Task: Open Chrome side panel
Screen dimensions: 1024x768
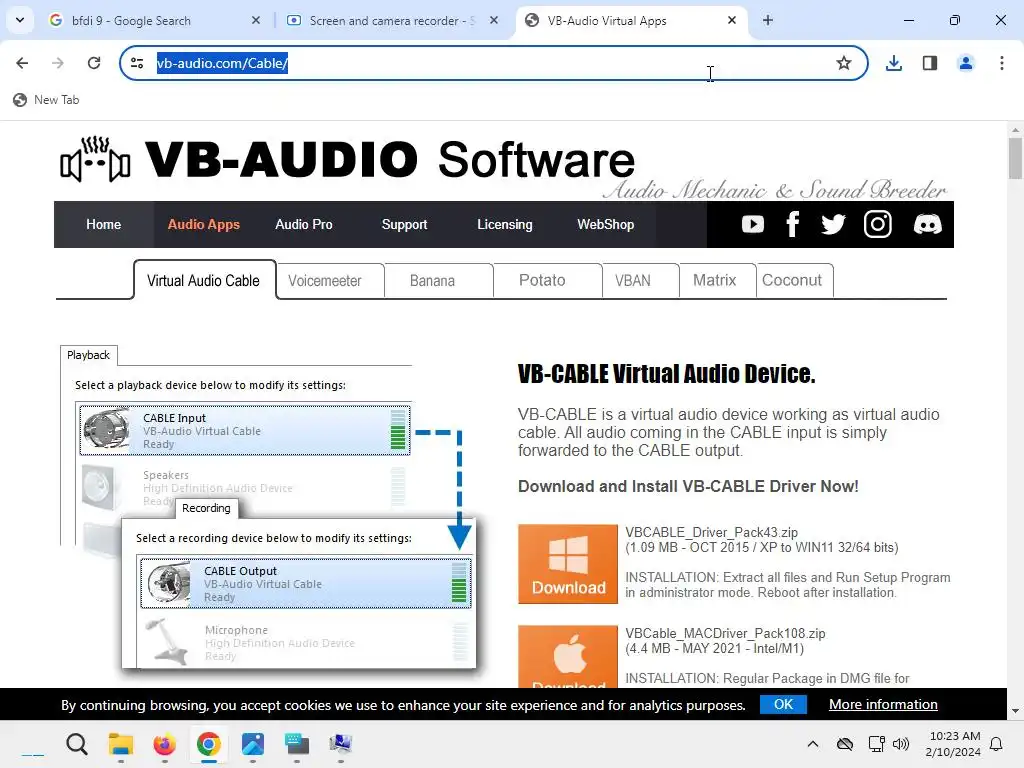Action: point(930,63)
